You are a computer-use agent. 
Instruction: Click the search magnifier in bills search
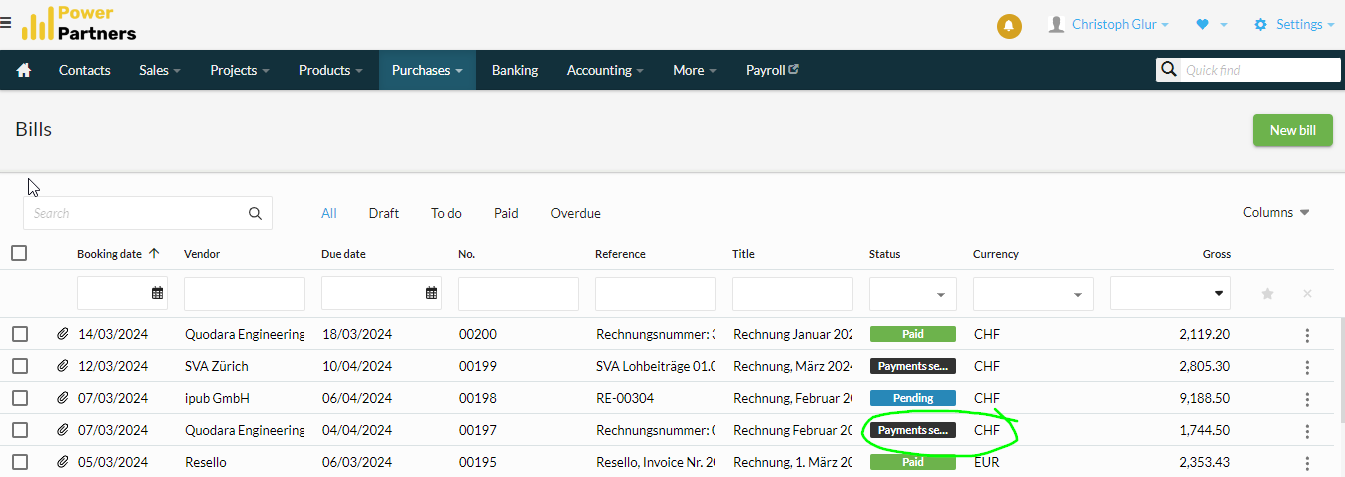[255, 213]
